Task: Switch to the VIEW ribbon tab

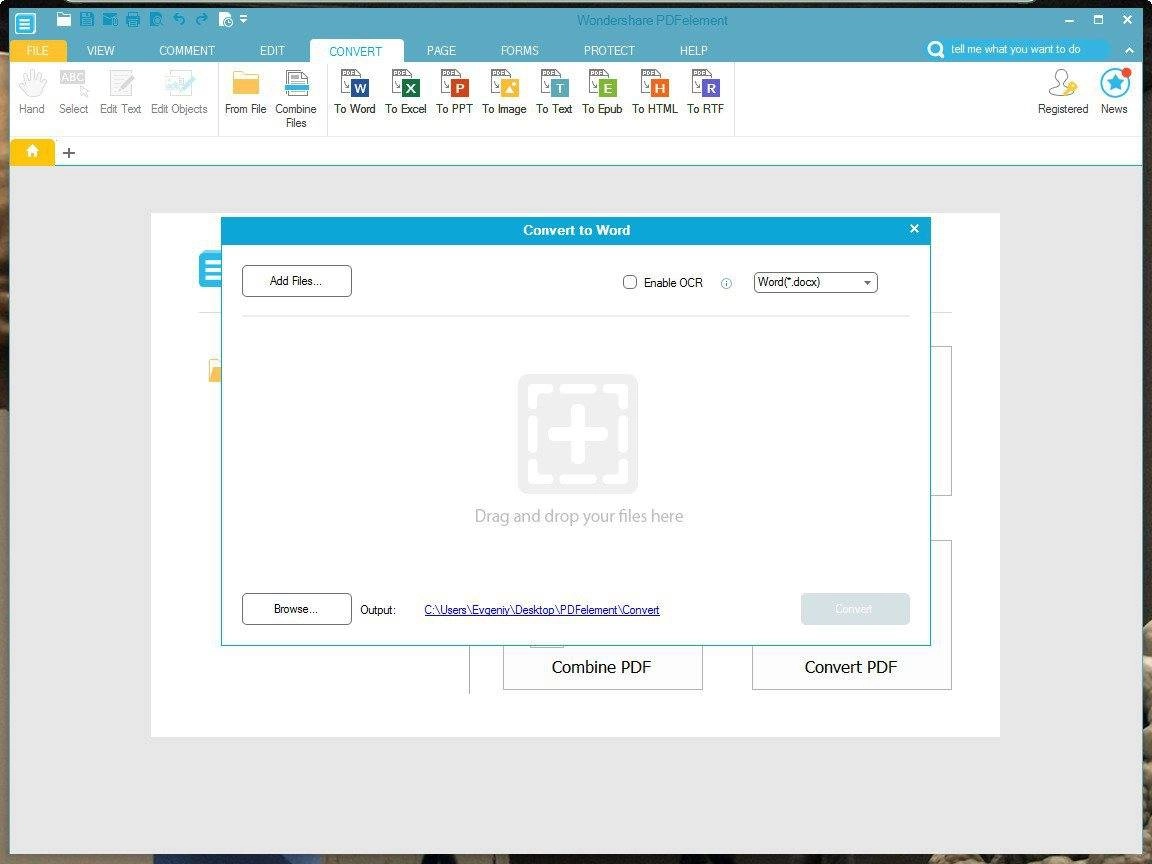Action: pos(101,51)
